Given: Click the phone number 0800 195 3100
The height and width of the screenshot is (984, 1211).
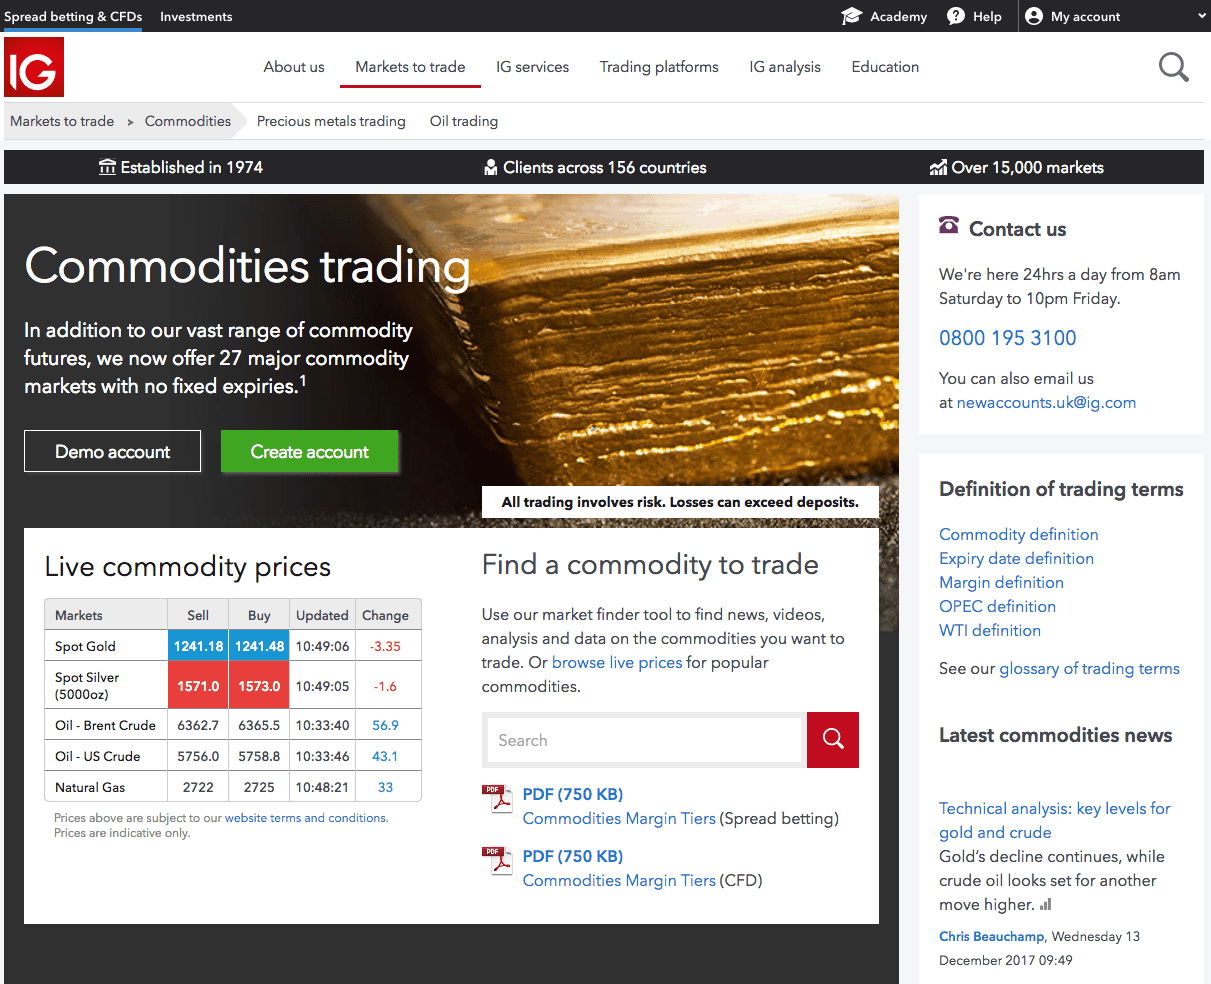Looking at the screenshot, I should click(1008, 338).
